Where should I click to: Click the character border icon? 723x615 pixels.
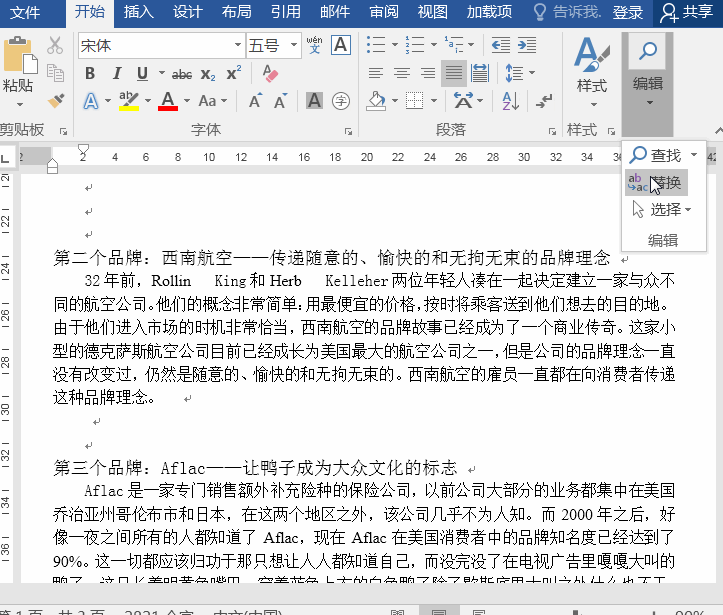(341, 45)
